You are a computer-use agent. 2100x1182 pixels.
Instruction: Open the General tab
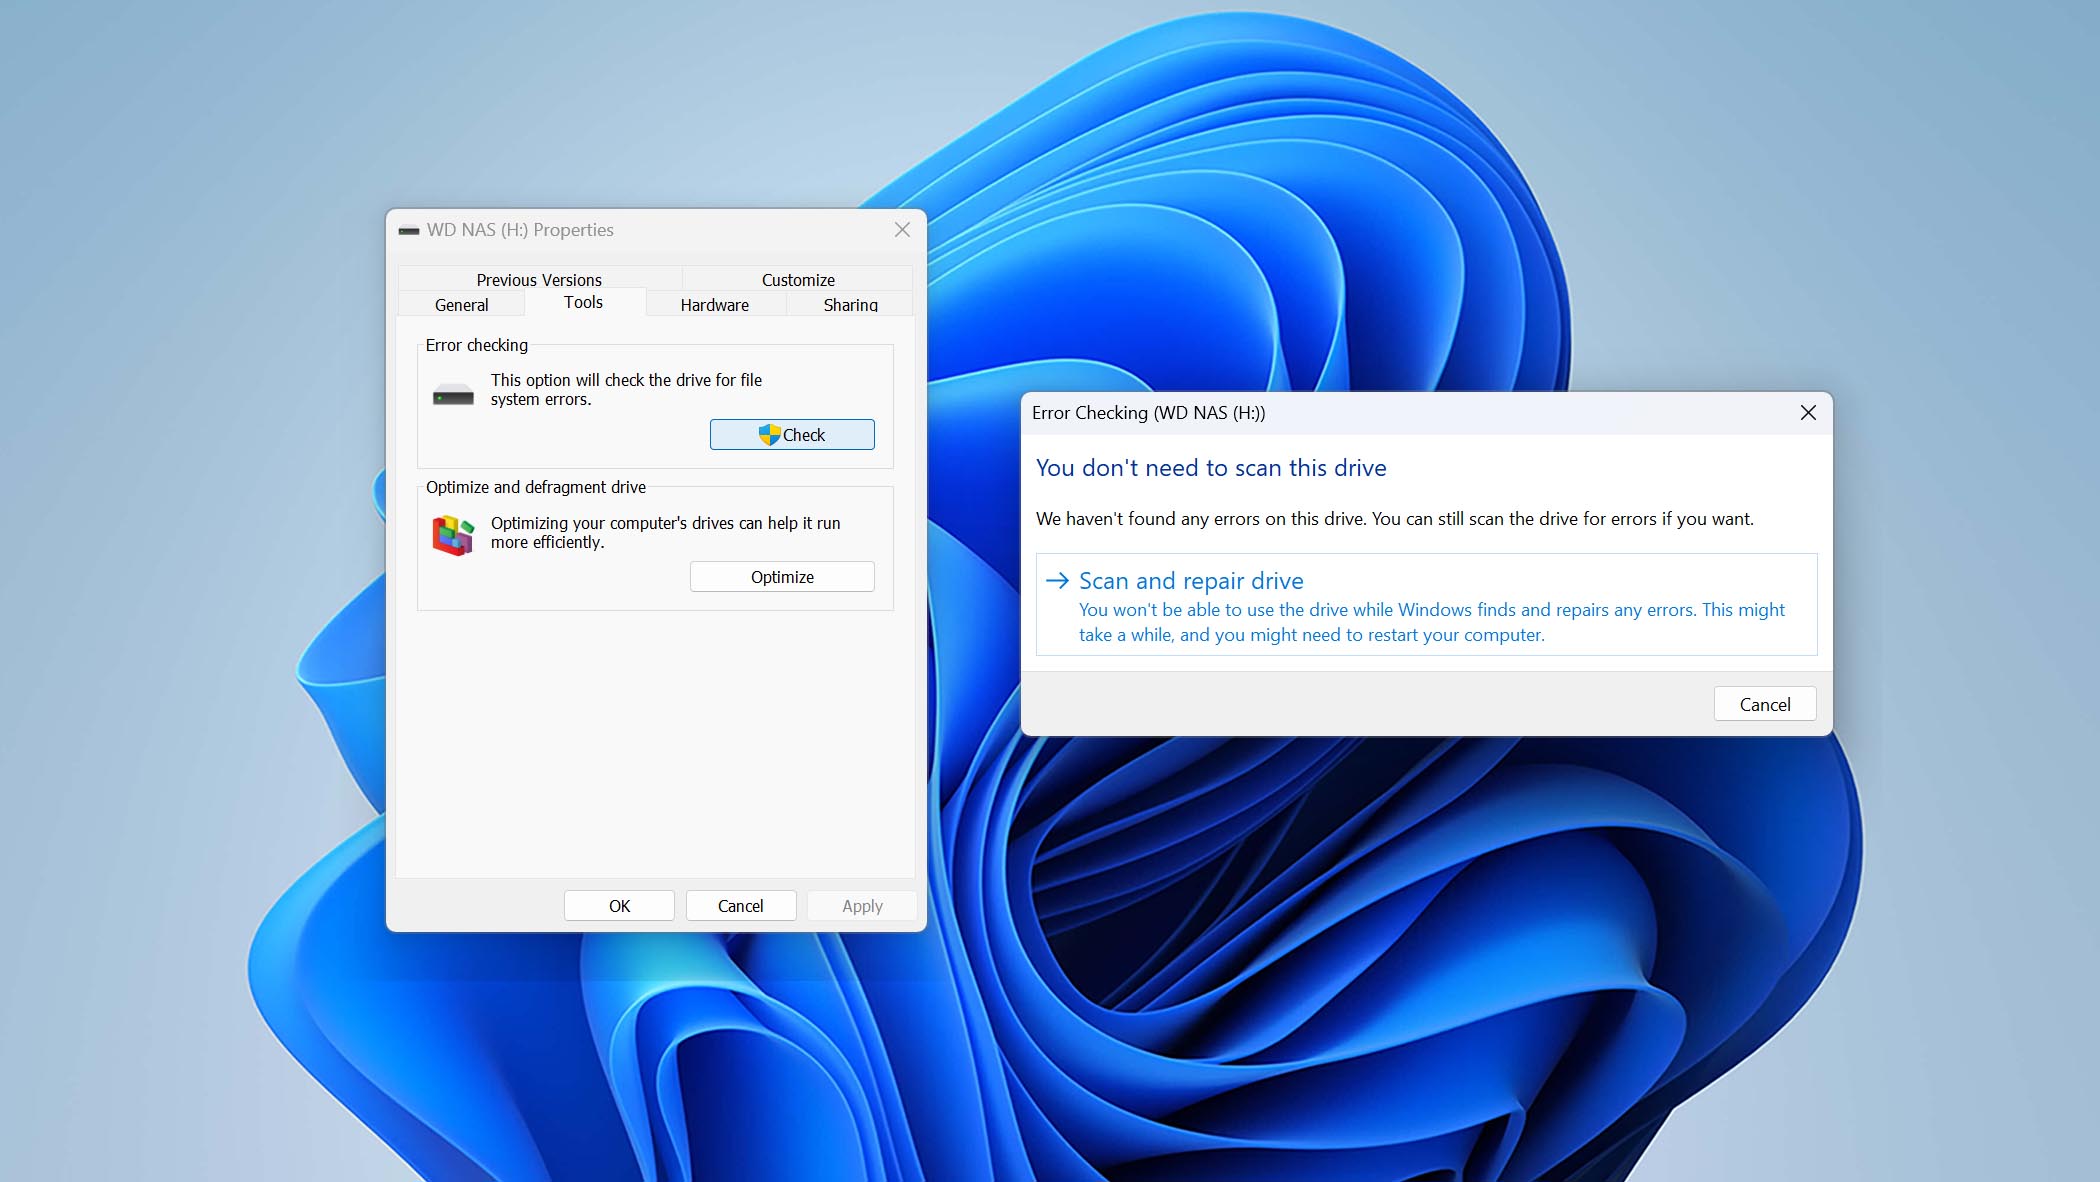[x=461, y=304]
